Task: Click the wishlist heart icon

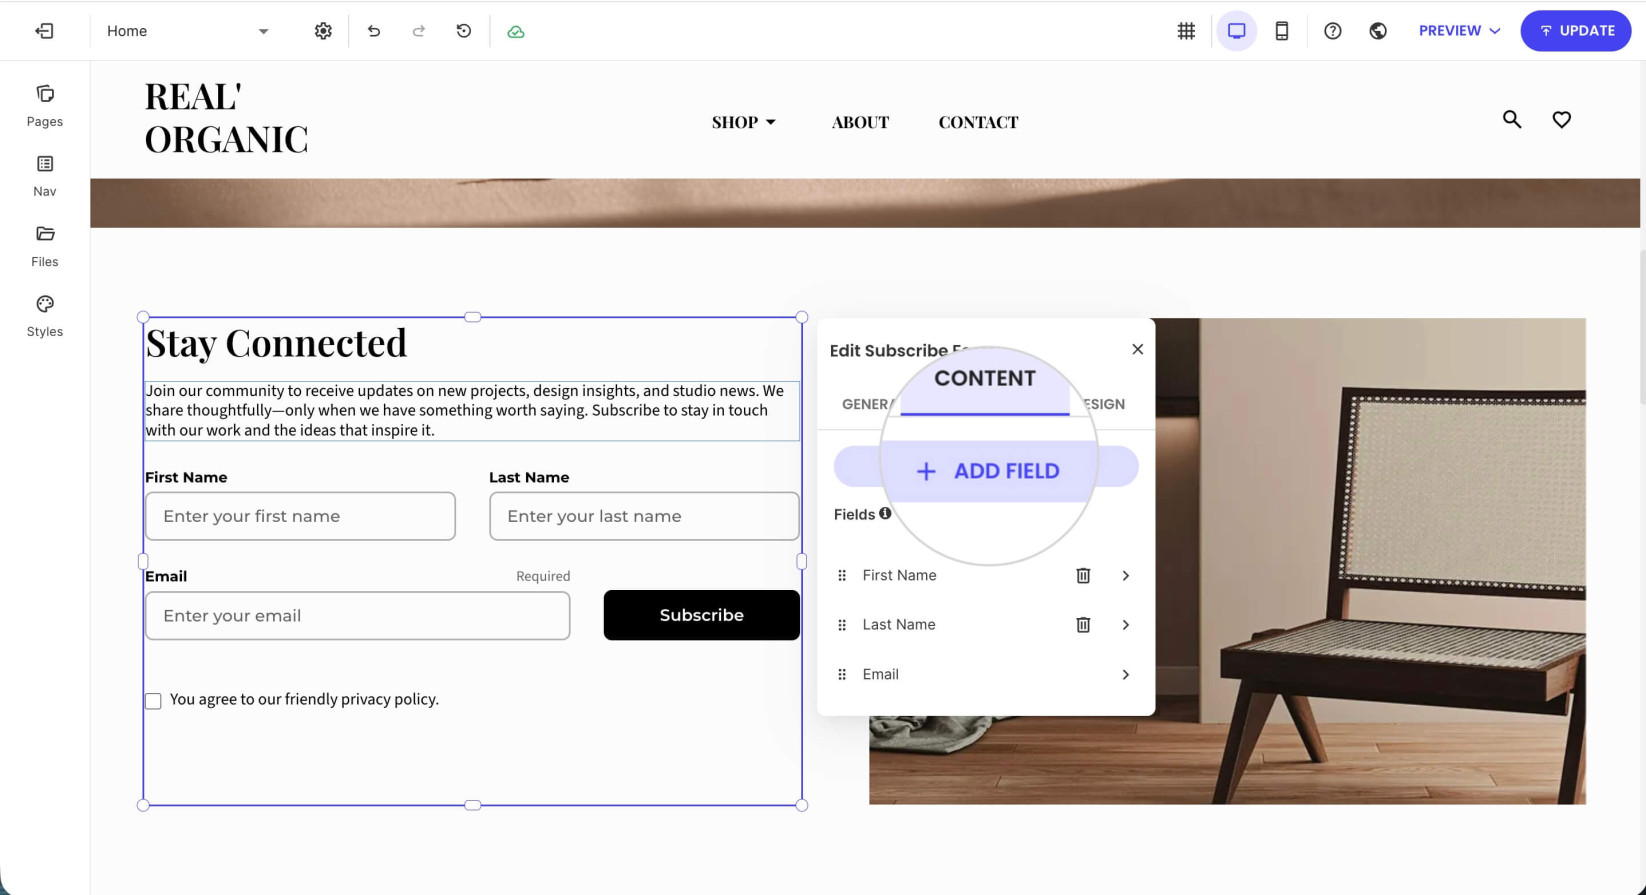Action: [x=1562, y=120]
